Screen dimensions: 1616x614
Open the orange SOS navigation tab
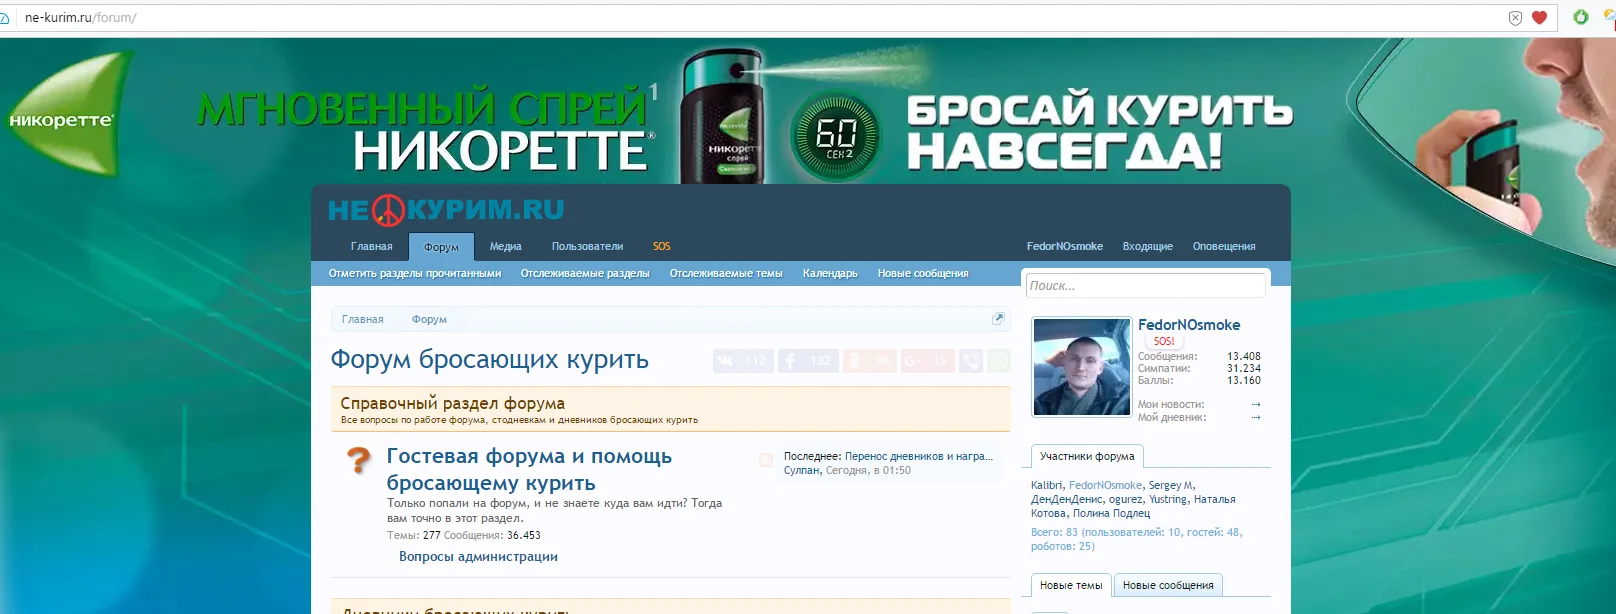pyautogui.click(x=662, y=246)
